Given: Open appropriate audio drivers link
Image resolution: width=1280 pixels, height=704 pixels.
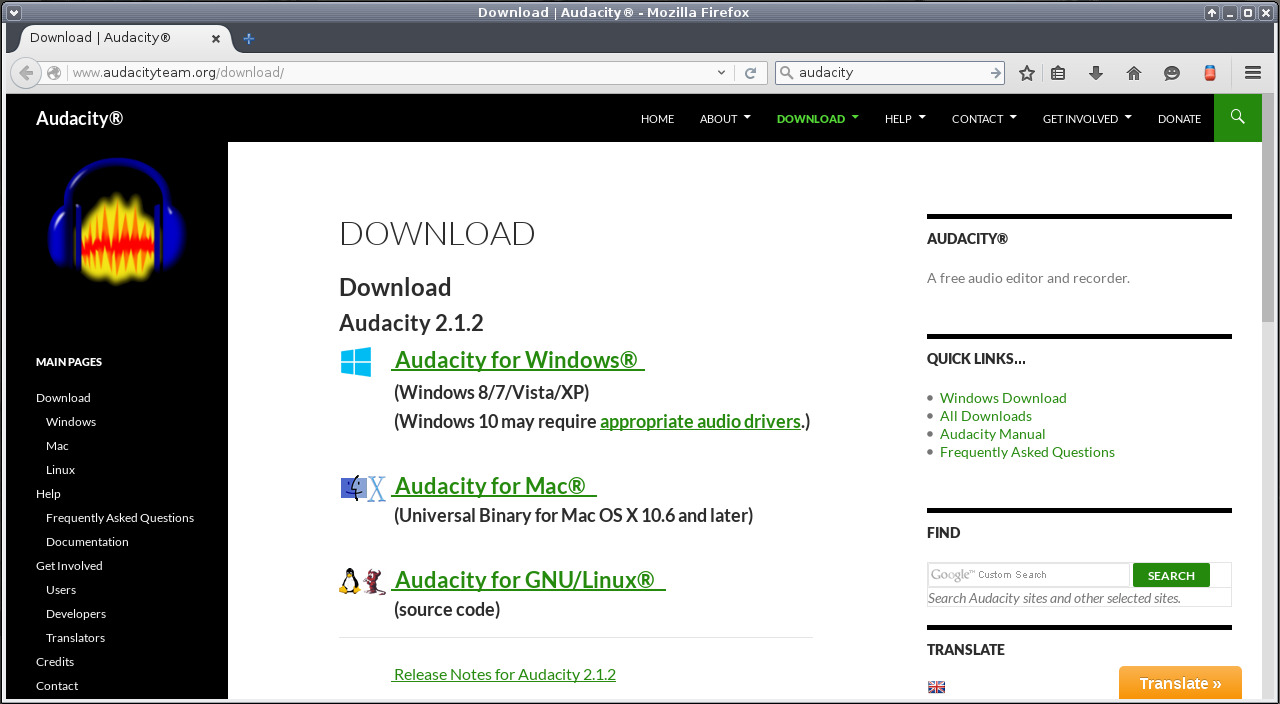Looking at the screenshot, I should [700, 421].
